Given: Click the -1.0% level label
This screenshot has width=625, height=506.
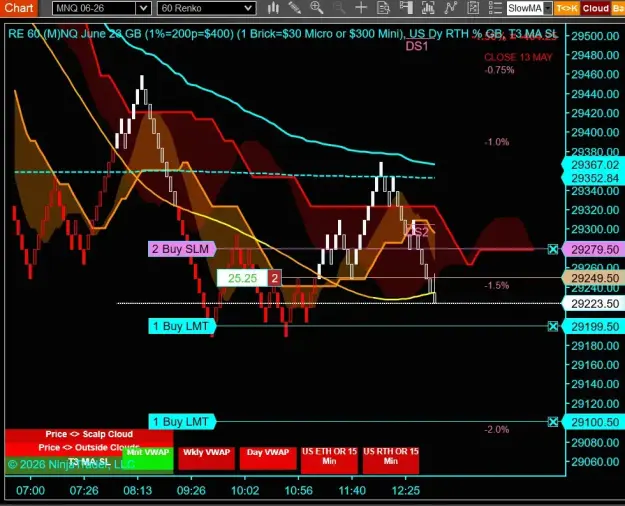Looking at the screenshot, I should 497,142.
